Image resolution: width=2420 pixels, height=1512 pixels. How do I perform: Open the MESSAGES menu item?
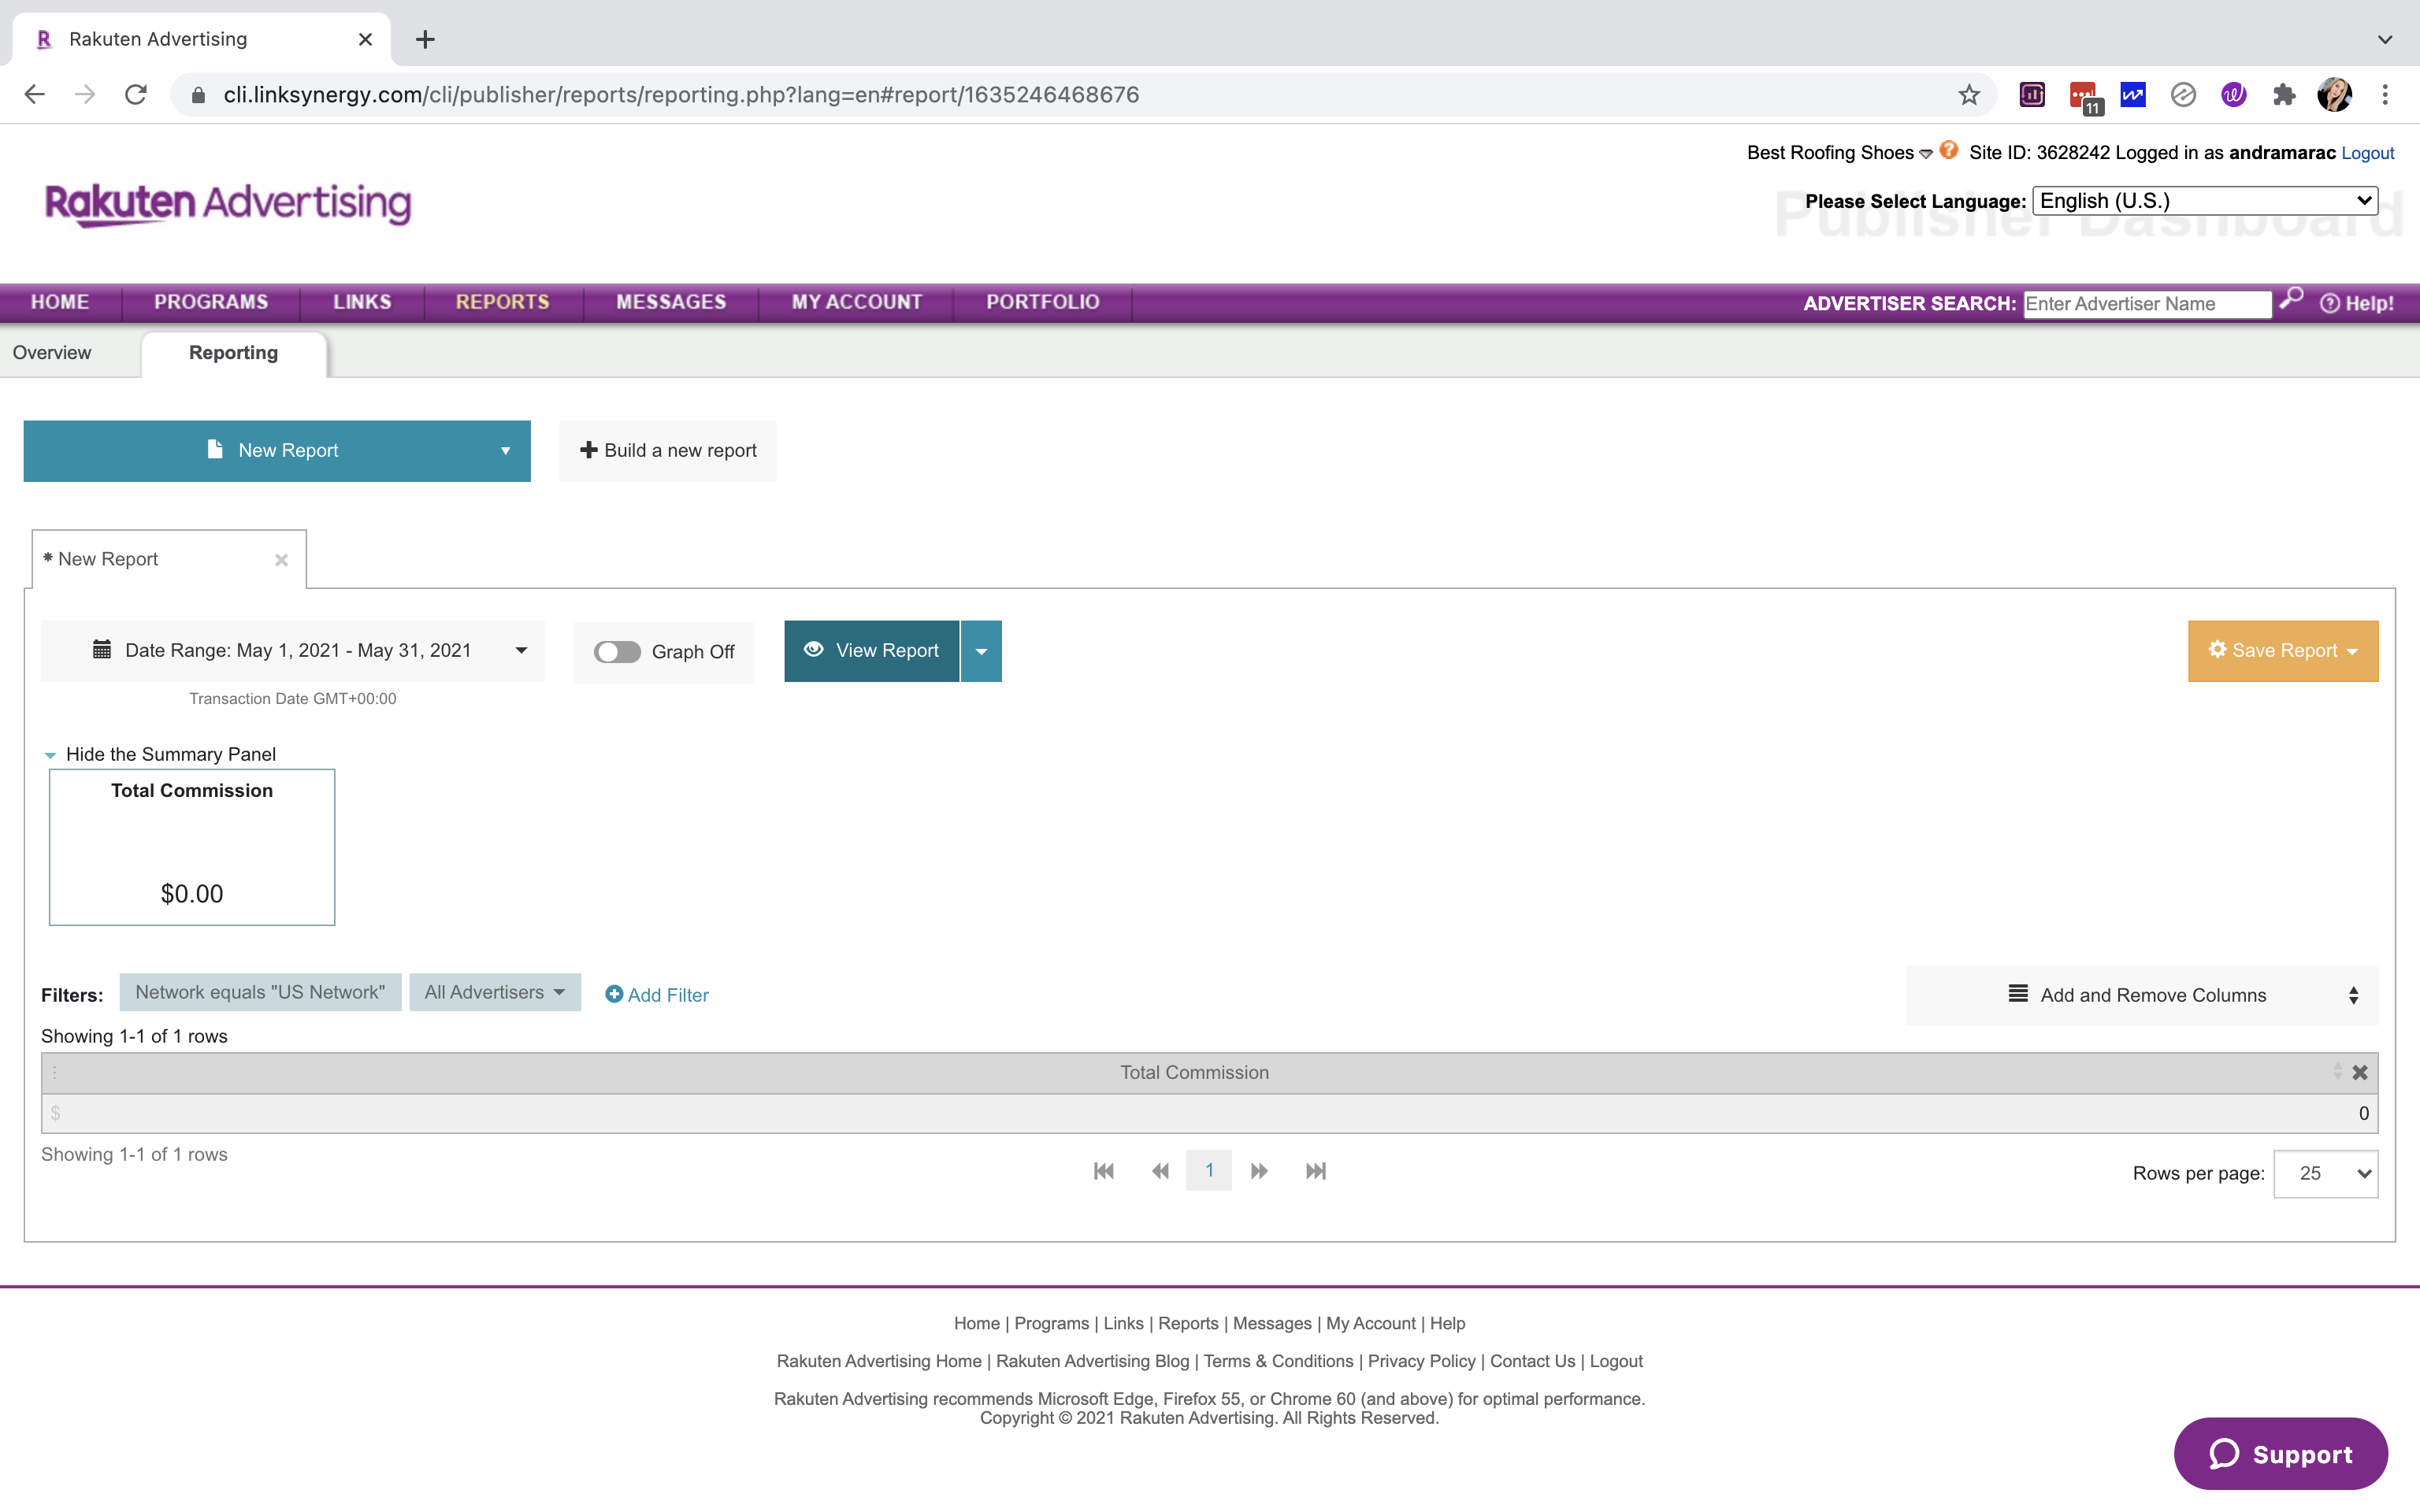click(x=671, y=302)
